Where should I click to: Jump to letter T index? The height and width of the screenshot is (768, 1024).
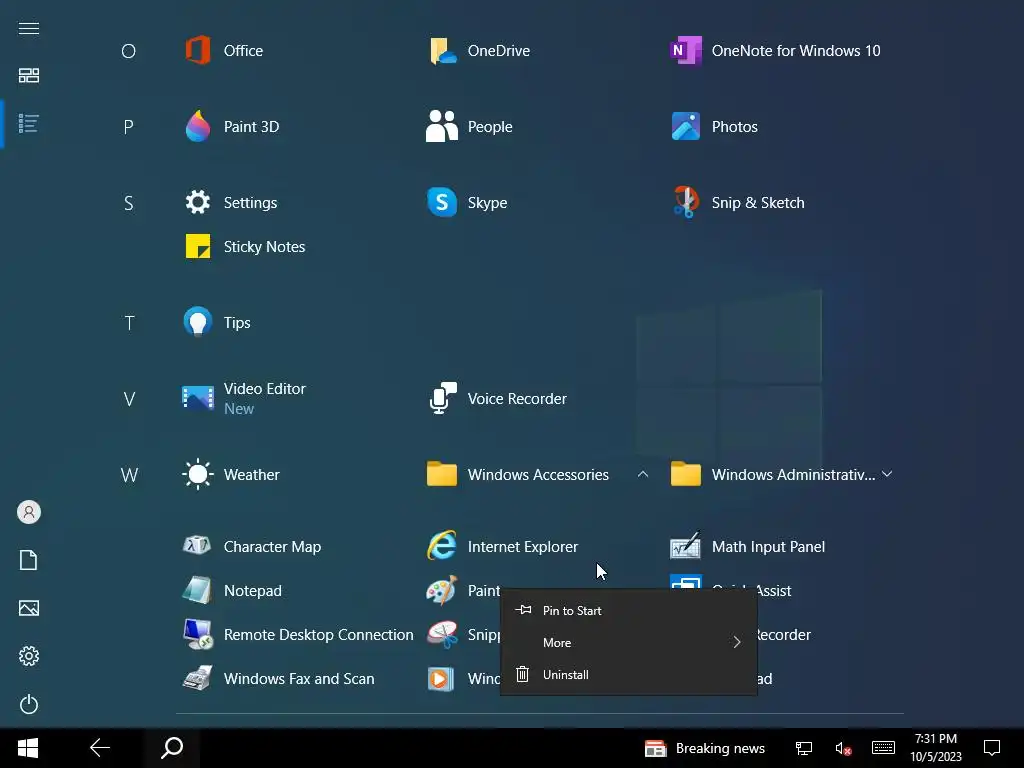click(x=129, y=323)
